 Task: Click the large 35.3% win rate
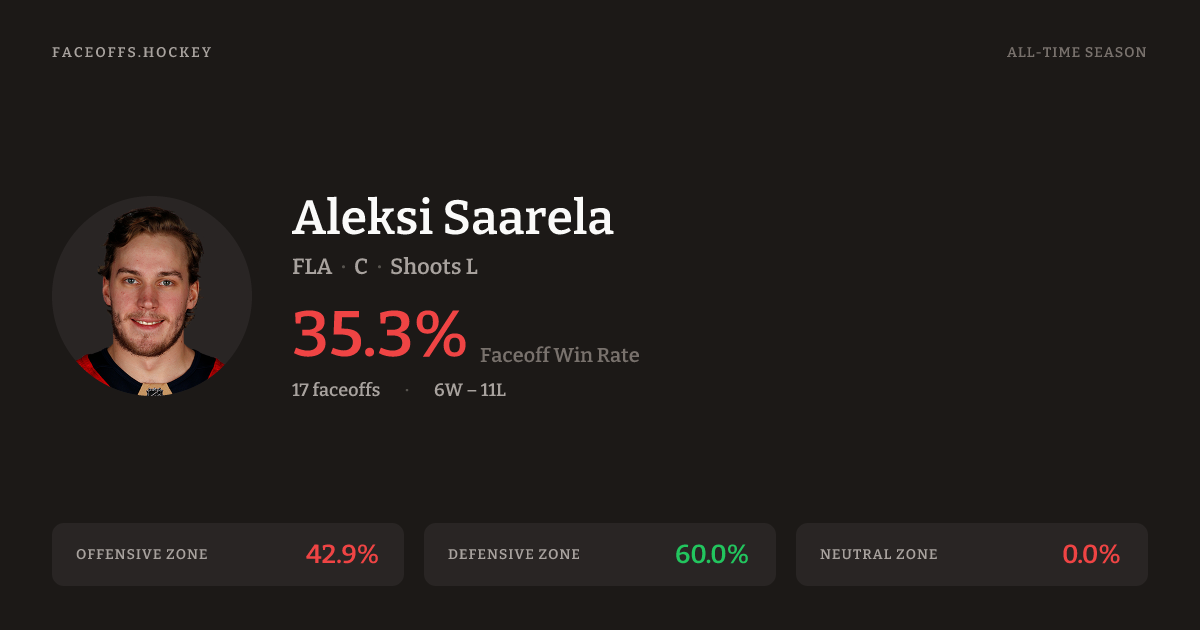(x=379, y=333)
